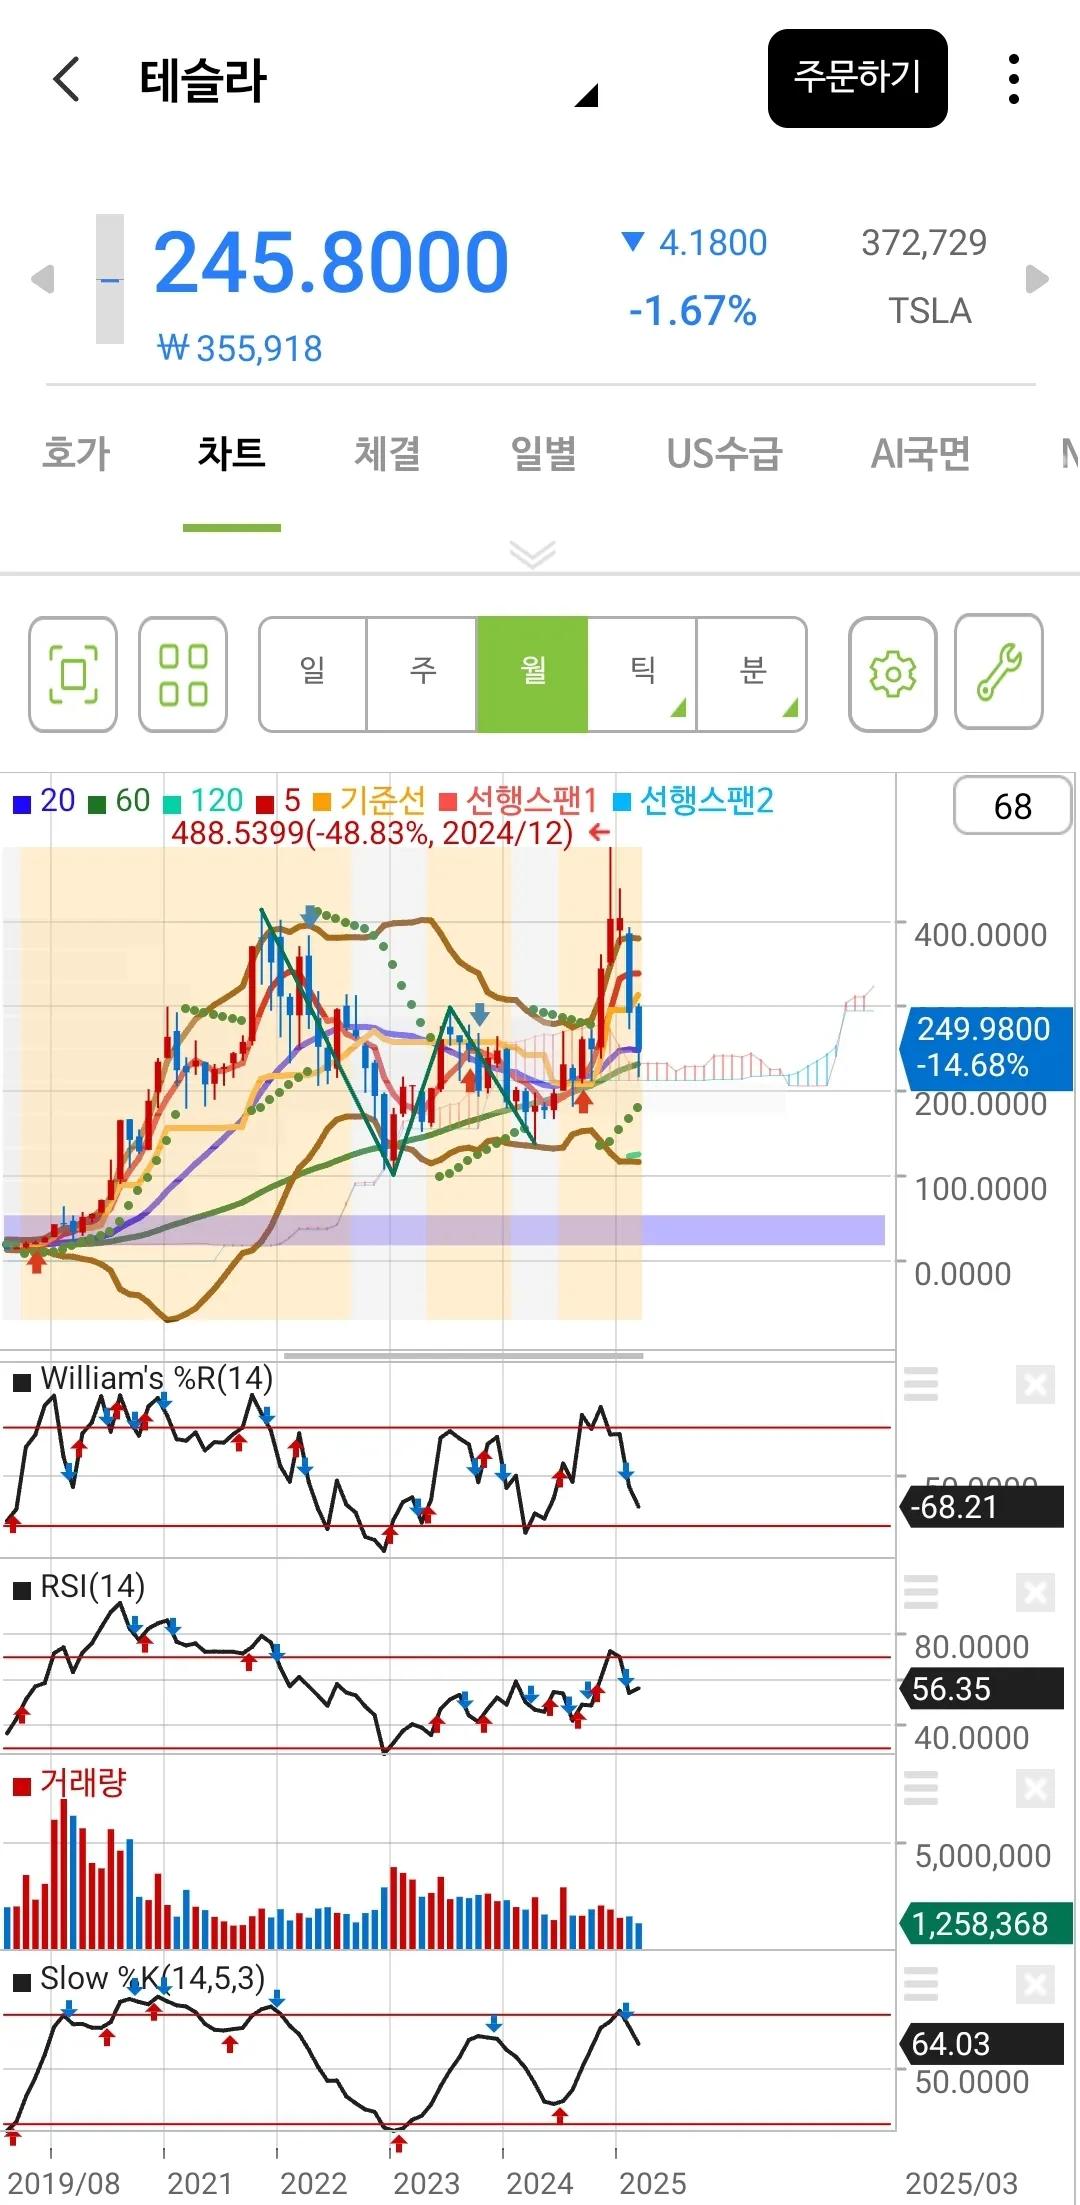Click the TSLA ticker symbol

pos(930,311)
